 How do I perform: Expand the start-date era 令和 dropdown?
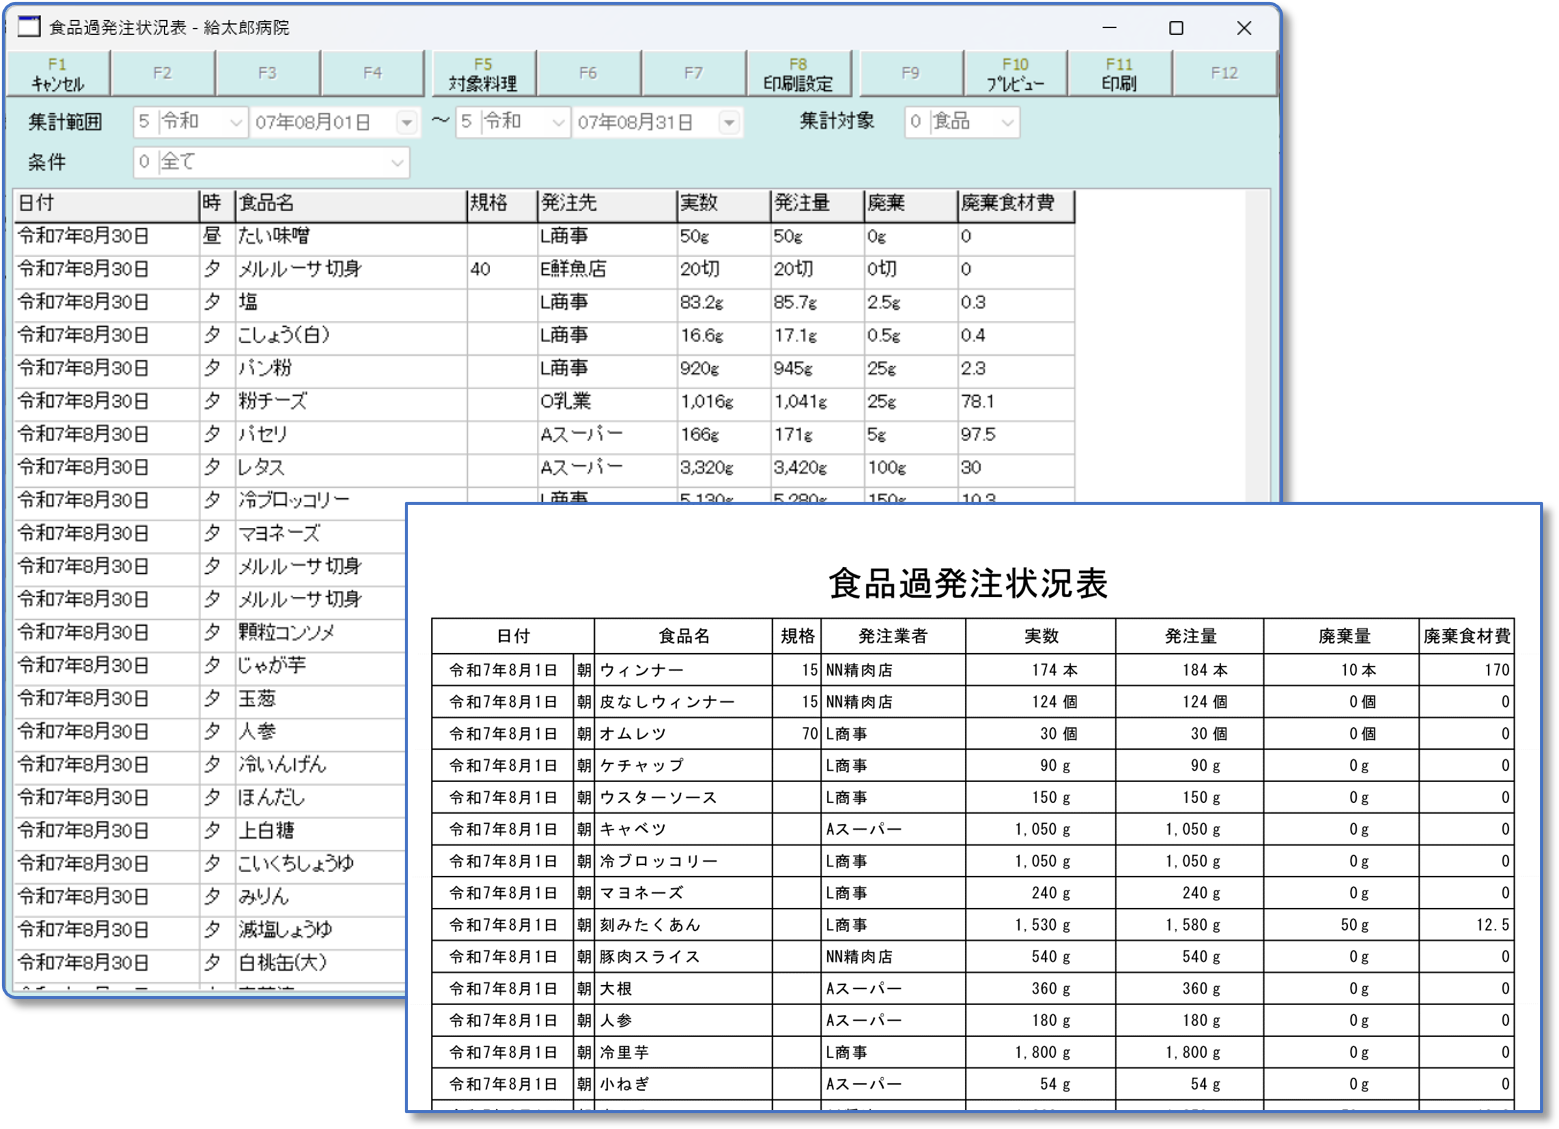pyautogui.click(x=234, y=122)
